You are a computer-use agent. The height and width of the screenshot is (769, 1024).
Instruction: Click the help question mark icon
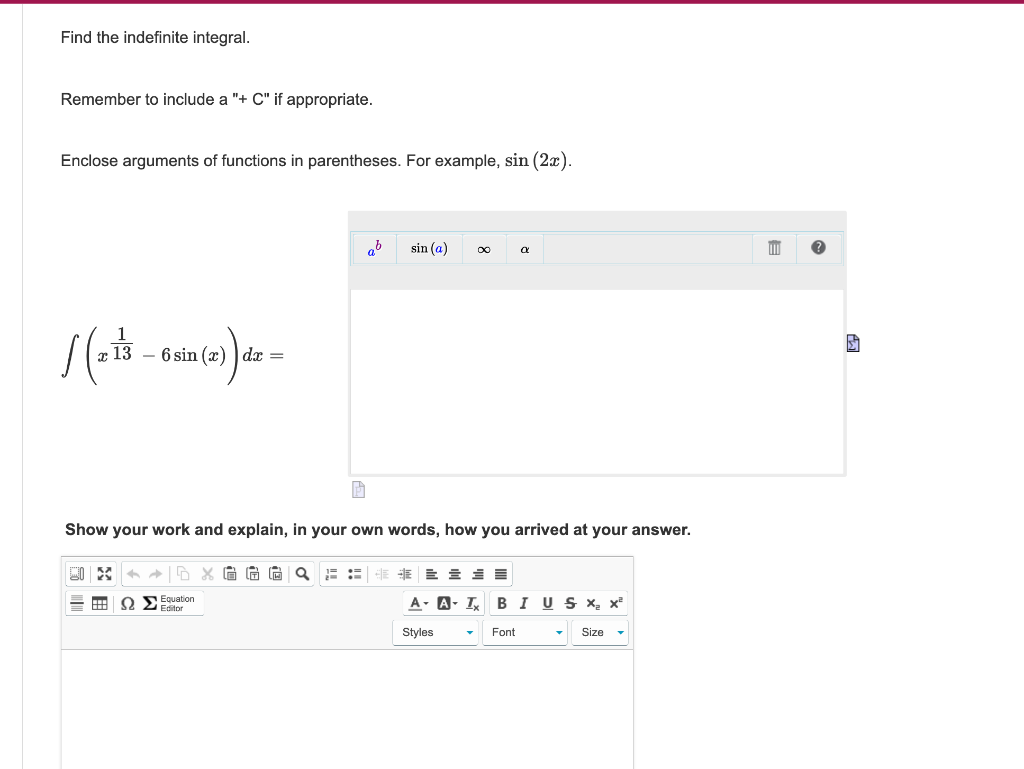pyautogui.click(x=818, y=248)
